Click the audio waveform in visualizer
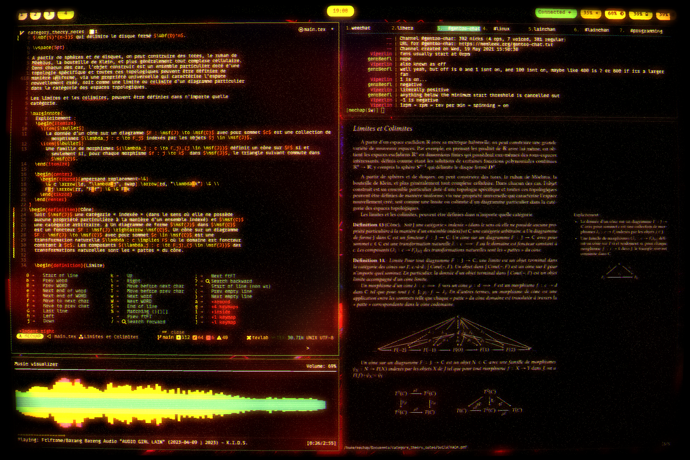690x460 pixels. [x=171, y=404]
